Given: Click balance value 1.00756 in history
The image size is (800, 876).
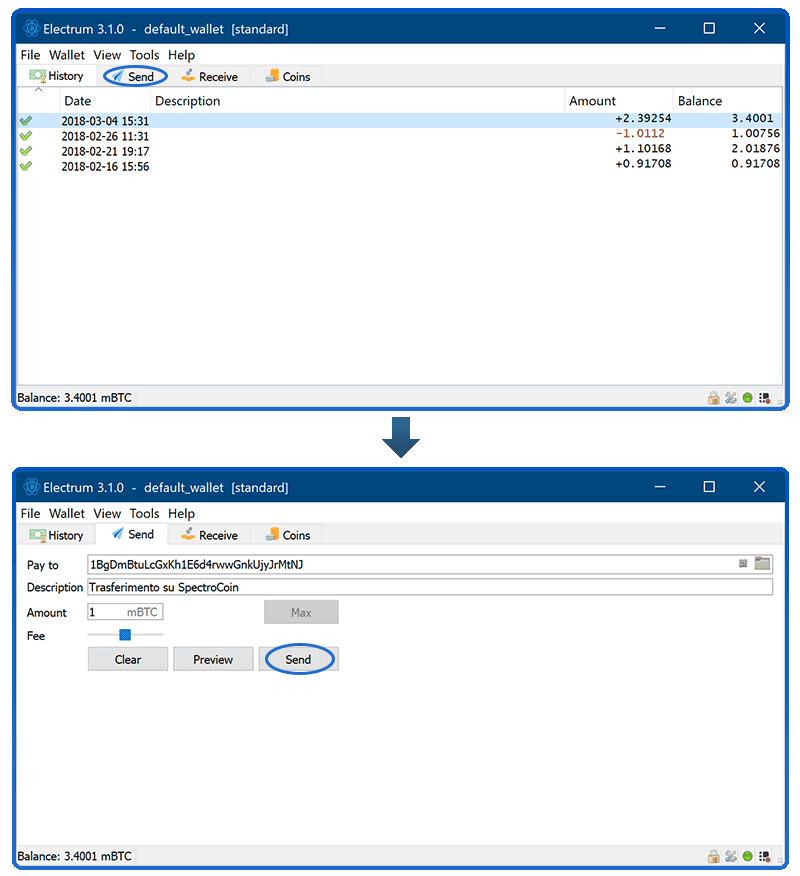Looking at the screenshot, I should tap(755, 134).
